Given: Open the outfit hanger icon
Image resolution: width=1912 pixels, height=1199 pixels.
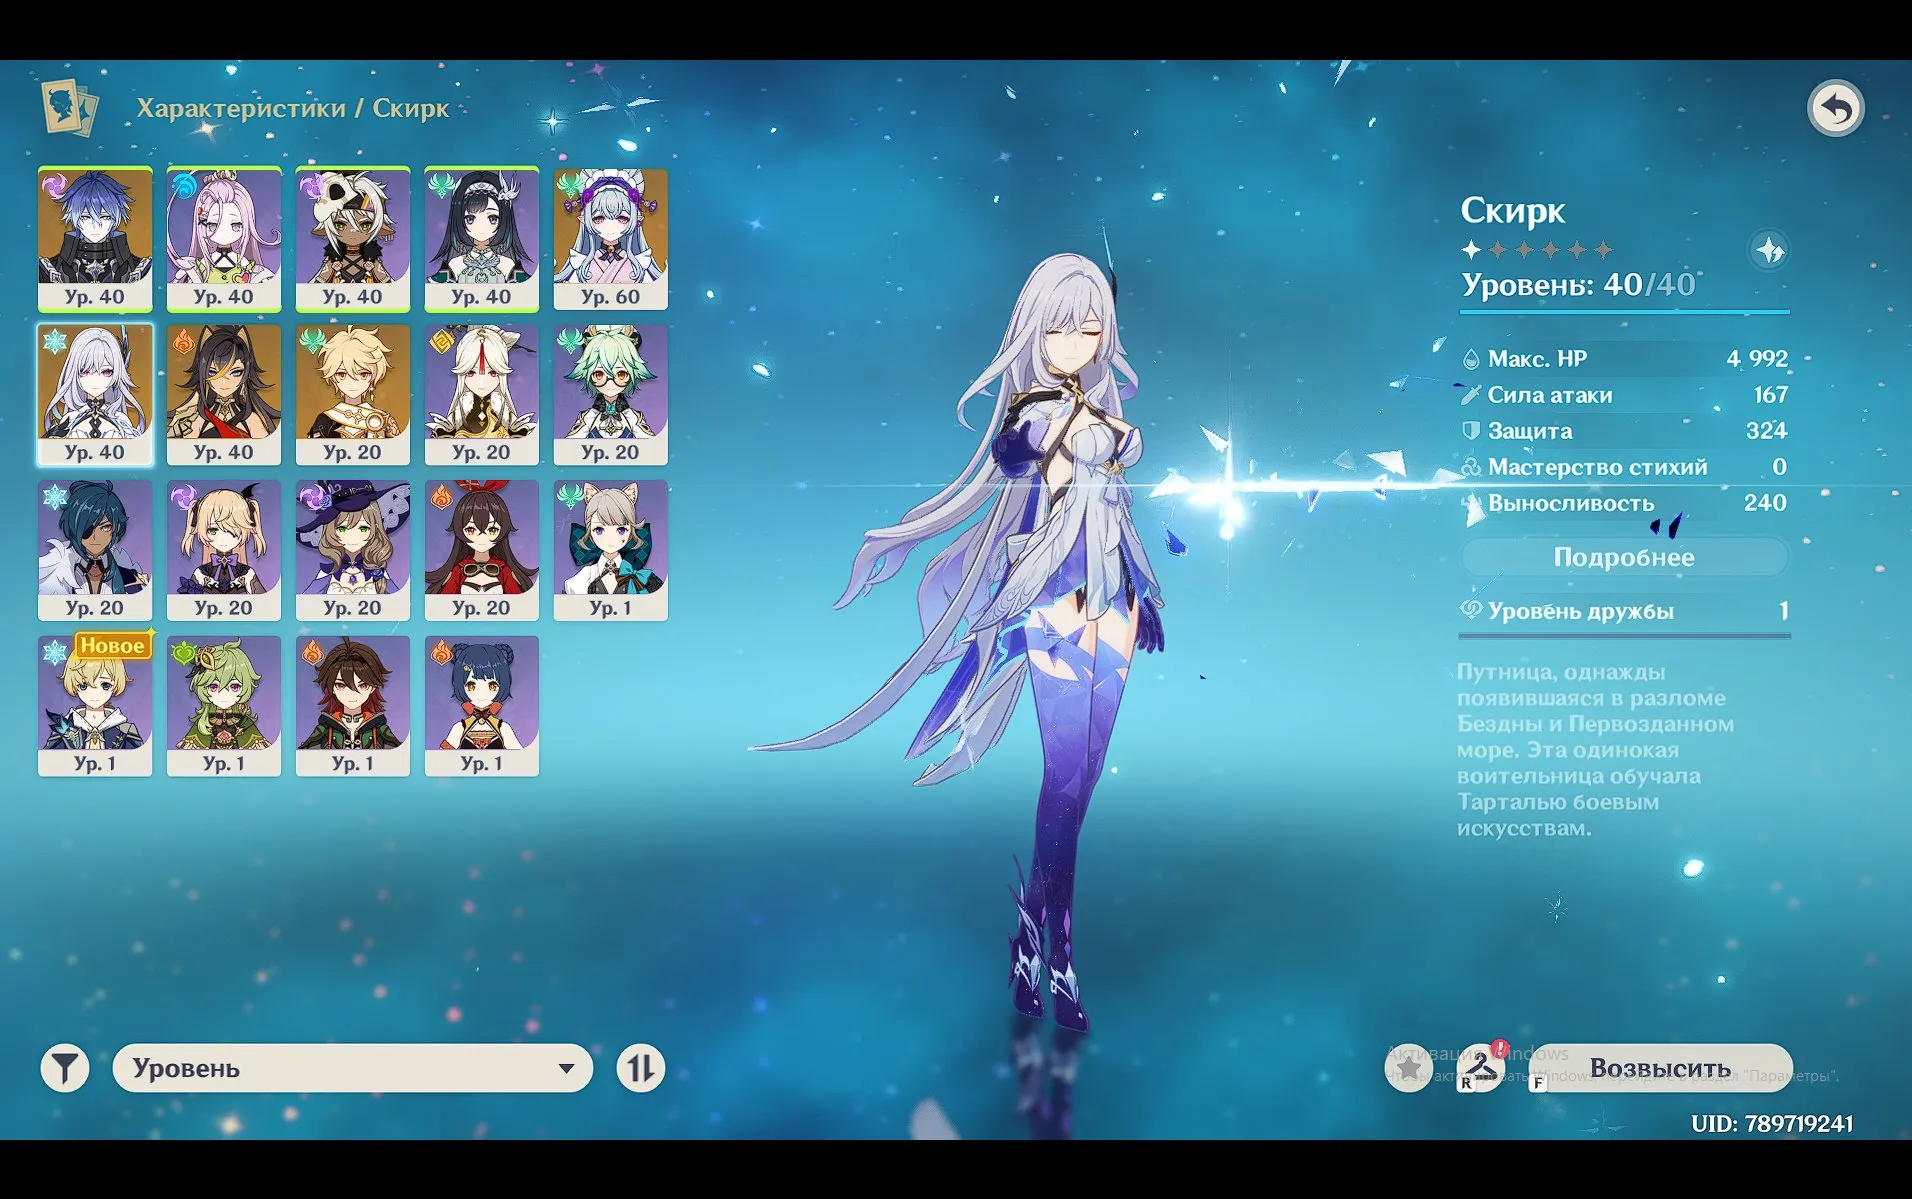Looking at the screenshot, I should (1483, 1068).
